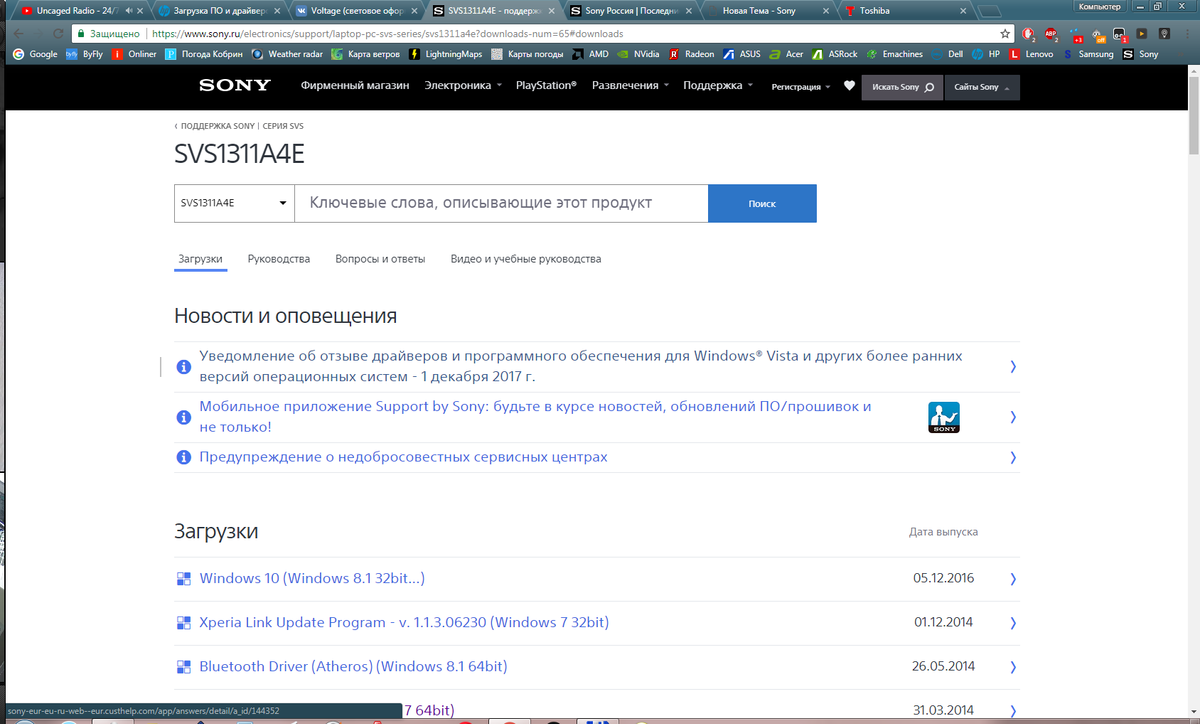Click the AdBlock red hand extension icon
This screenshot has height=724, width=1200.
click(1028, 33)
